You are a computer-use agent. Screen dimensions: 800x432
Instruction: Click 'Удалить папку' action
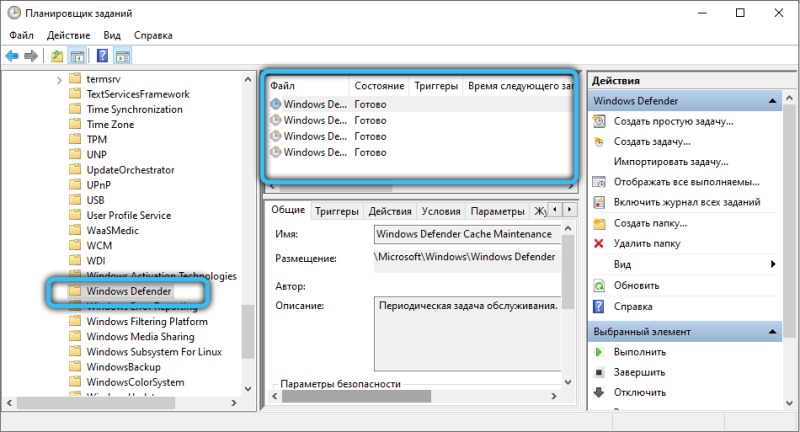[x=647, y=244]
